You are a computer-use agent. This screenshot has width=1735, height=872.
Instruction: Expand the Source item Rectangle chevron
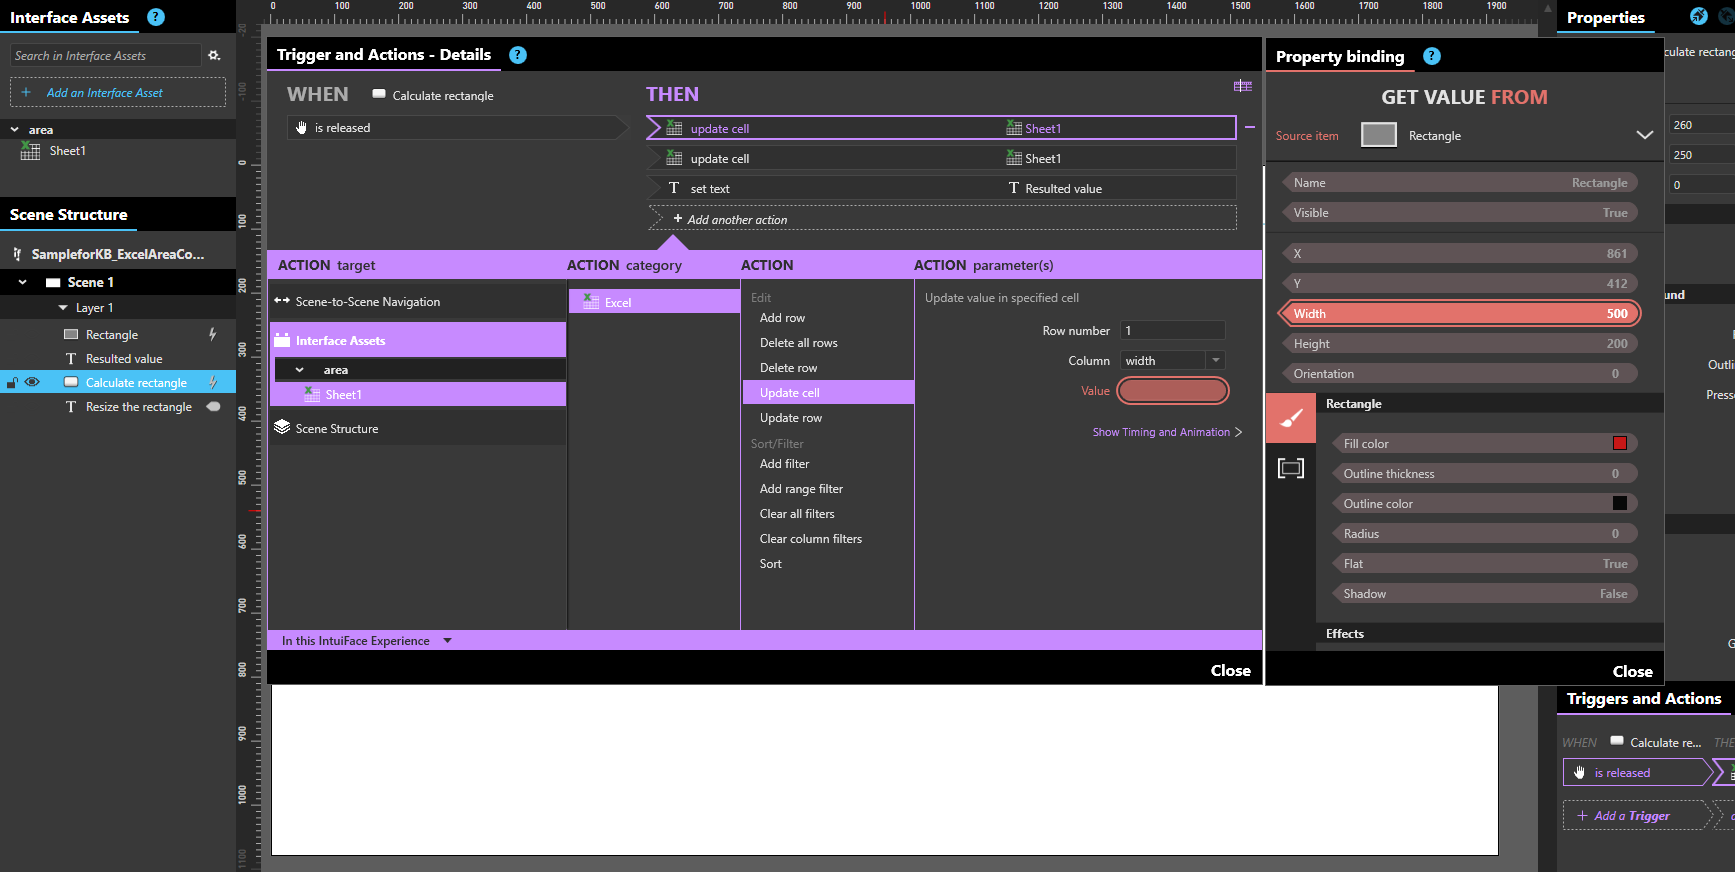[1644, 135]
